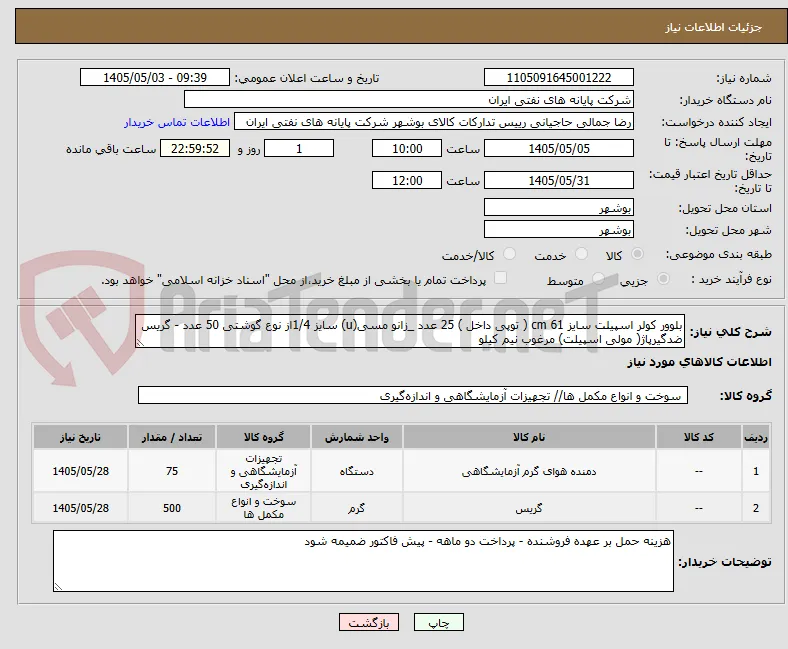The image size is (788, 649).
Task: Click the group cell تجهیزات آزمایشگاهی و اندازه‌گیری
Action: tap(263, 472)
